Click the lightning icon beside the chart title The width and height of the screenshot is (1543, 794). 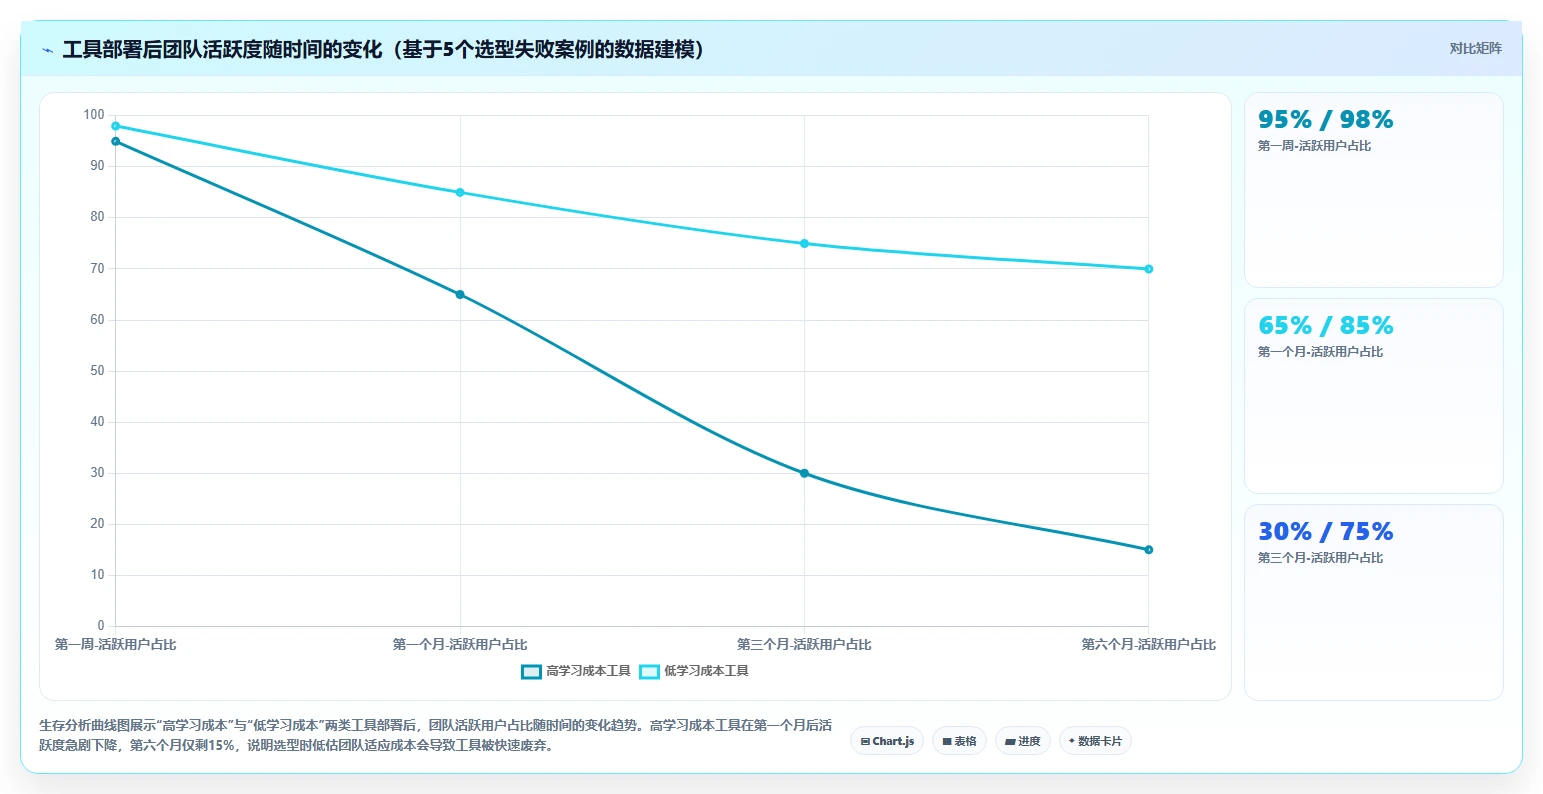tap(47, 50)
